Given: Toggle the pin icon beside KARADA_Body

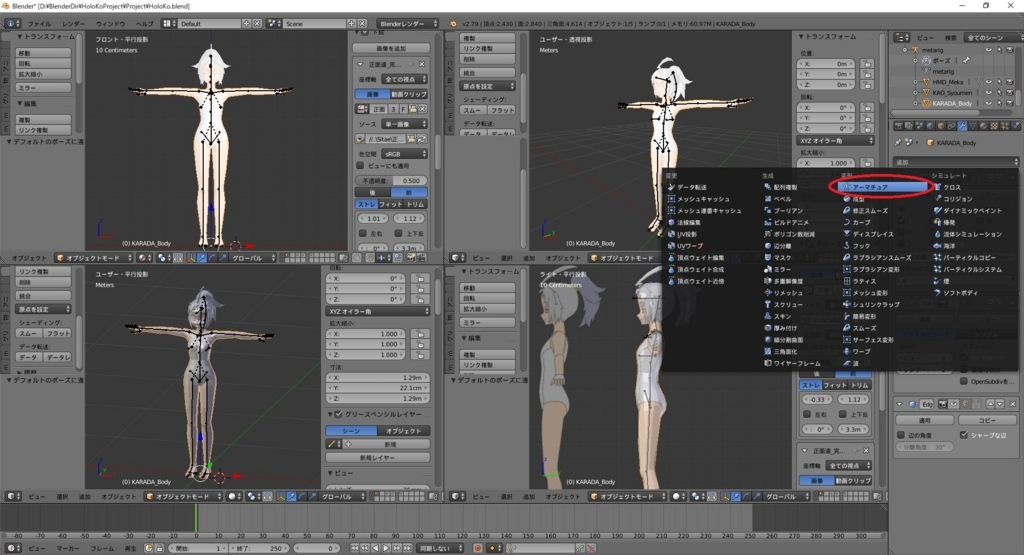Looking at the screenshot, I should [898, 142].
